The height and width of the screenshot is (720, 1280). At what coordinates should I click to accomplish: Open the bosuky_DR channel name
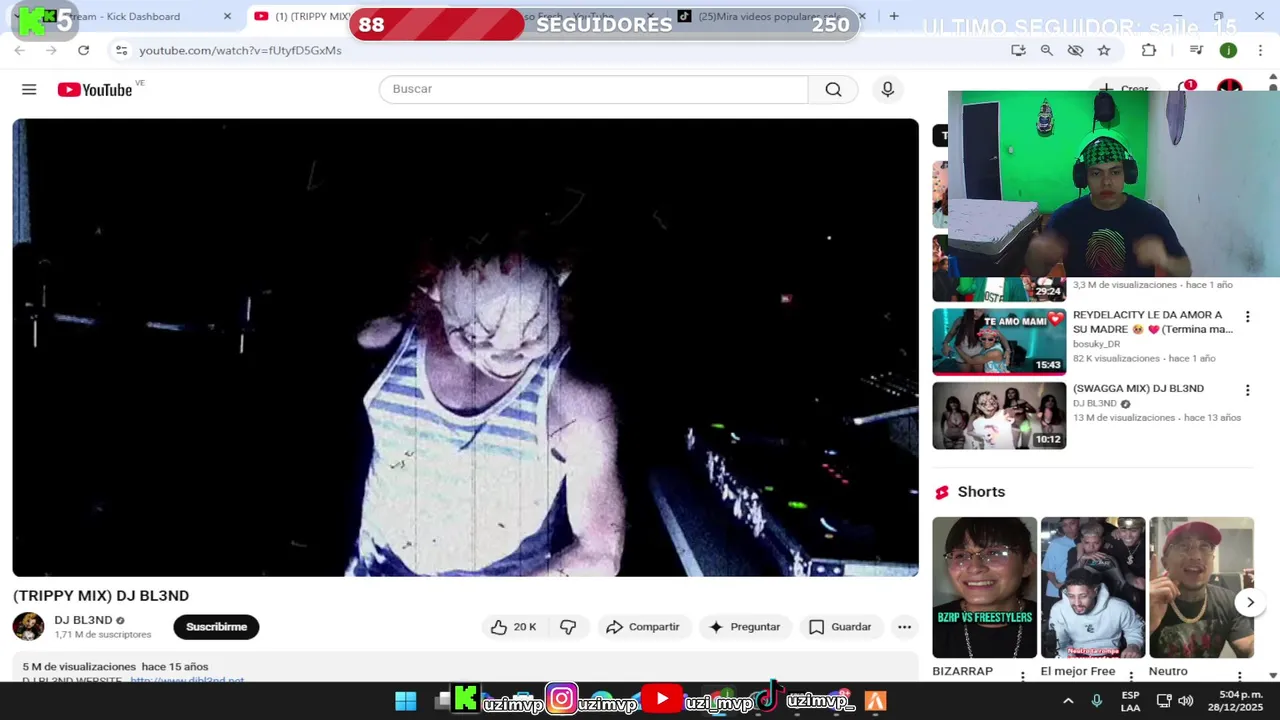(x=1096, y=344)
